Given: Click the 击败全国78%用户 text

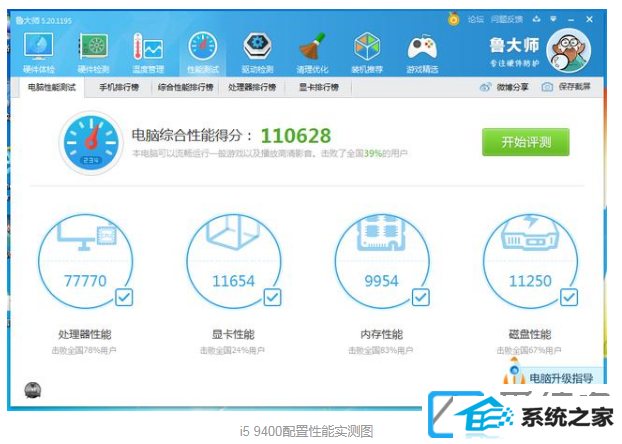Looking at the screenshot, I should click(84, 350).
